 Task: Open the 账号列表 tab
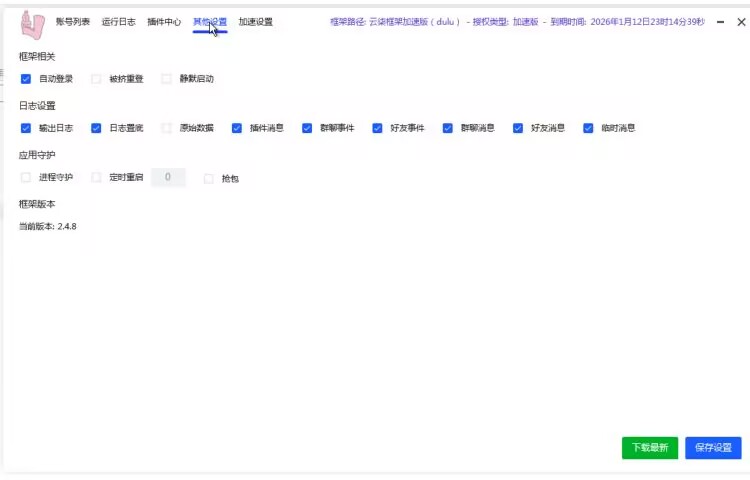pos(72,22)
